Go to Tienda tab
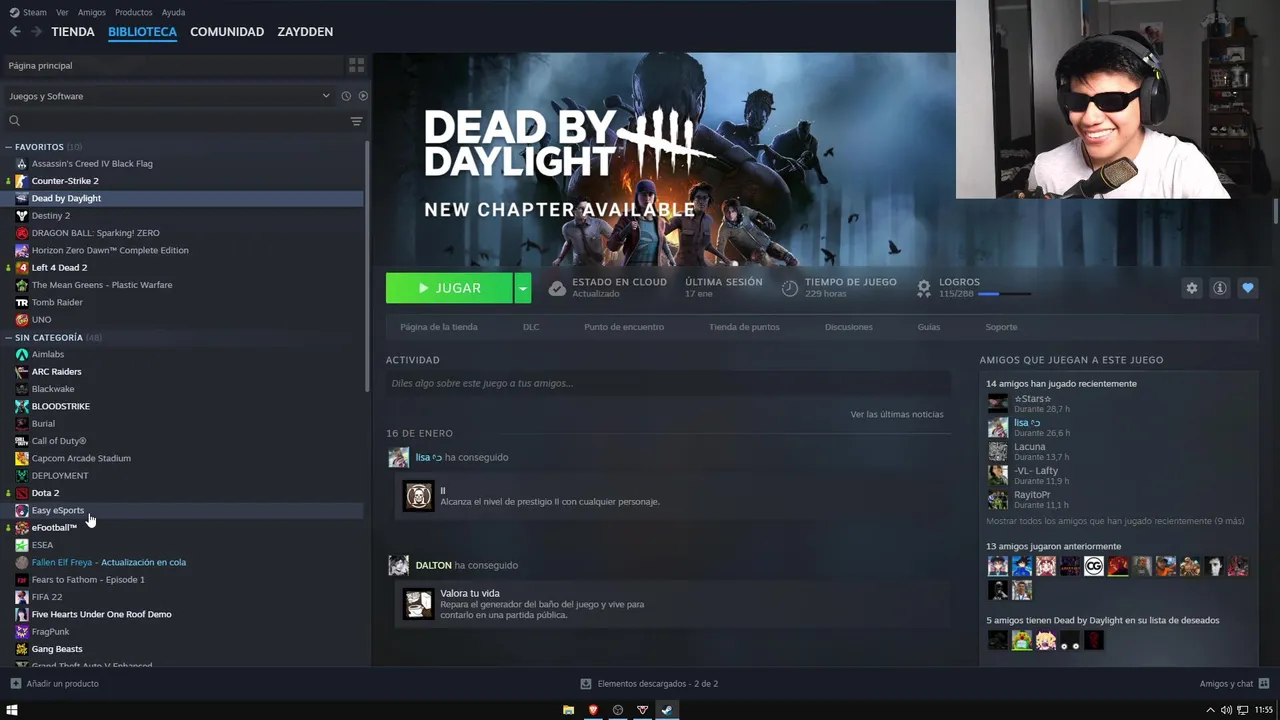This screenshot has width=1280, height=720. 73,32
